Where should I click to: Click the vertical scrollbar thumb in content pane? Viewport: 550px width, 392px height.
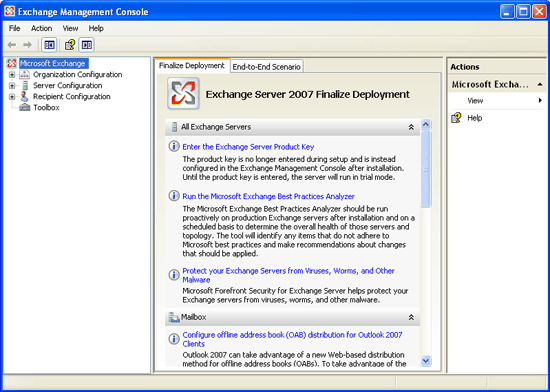426,169
